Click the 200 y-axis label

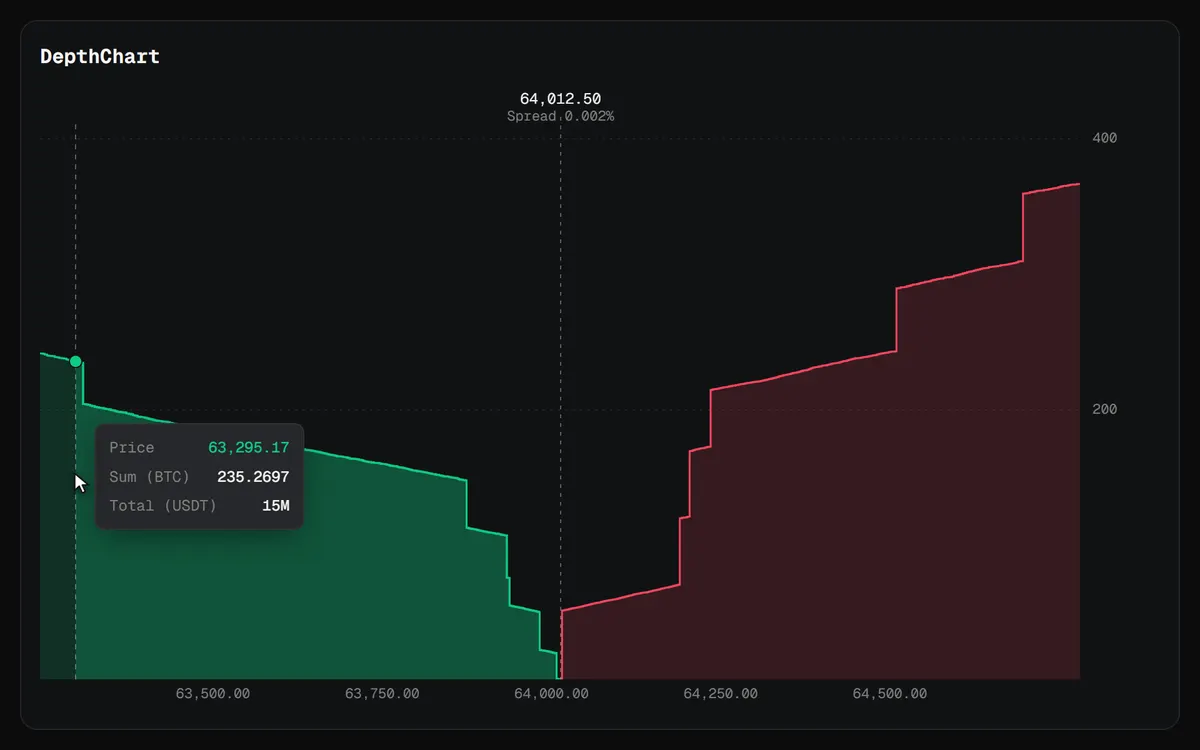pyautogui.click(x=1105, y=409)
